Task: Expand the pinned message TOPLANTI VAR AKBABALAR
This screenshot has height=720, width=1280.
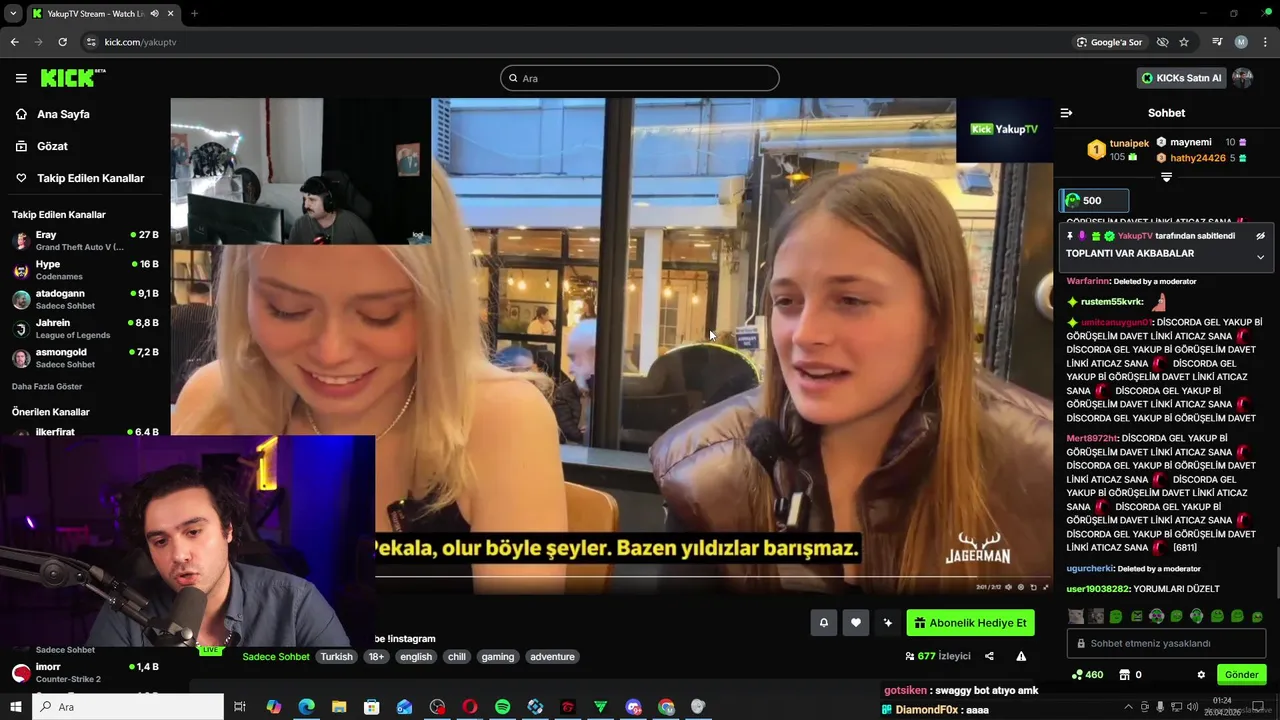Action: pyautogui.click(x=1260, y=257)
